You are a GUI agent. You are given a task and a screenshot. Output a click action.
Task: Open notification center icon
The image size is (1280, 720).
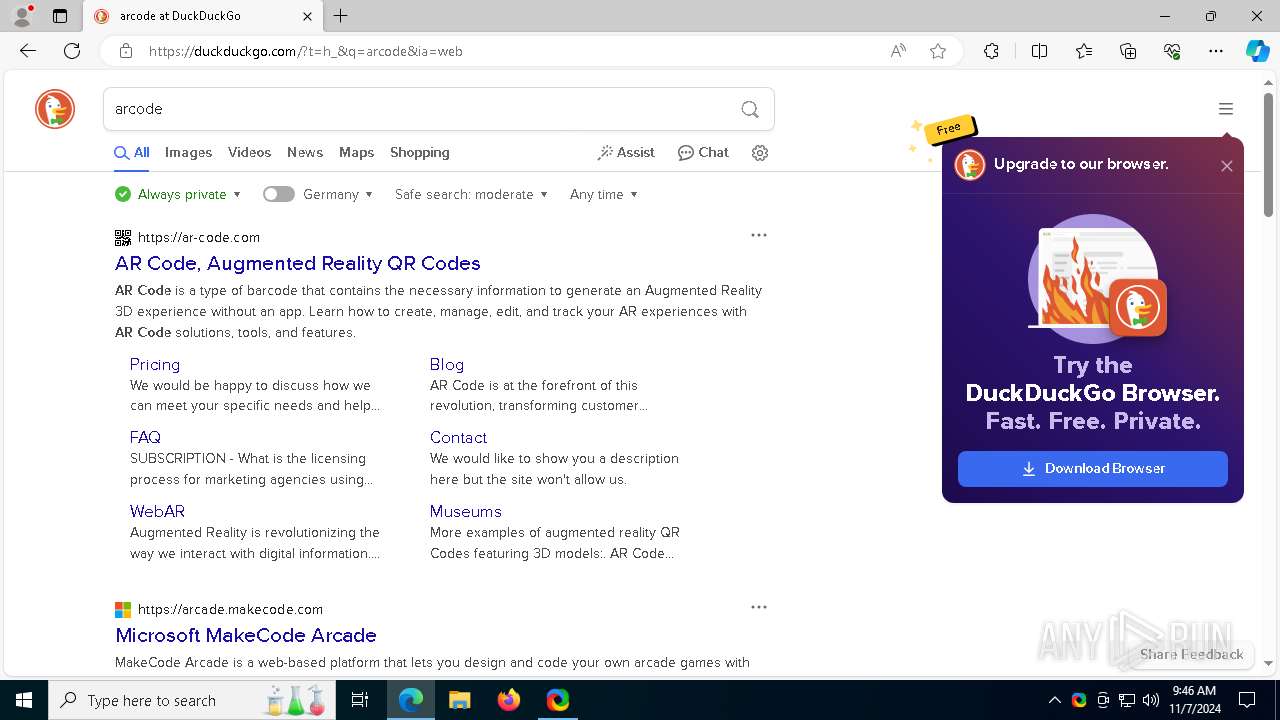[x=1247, y=700]
